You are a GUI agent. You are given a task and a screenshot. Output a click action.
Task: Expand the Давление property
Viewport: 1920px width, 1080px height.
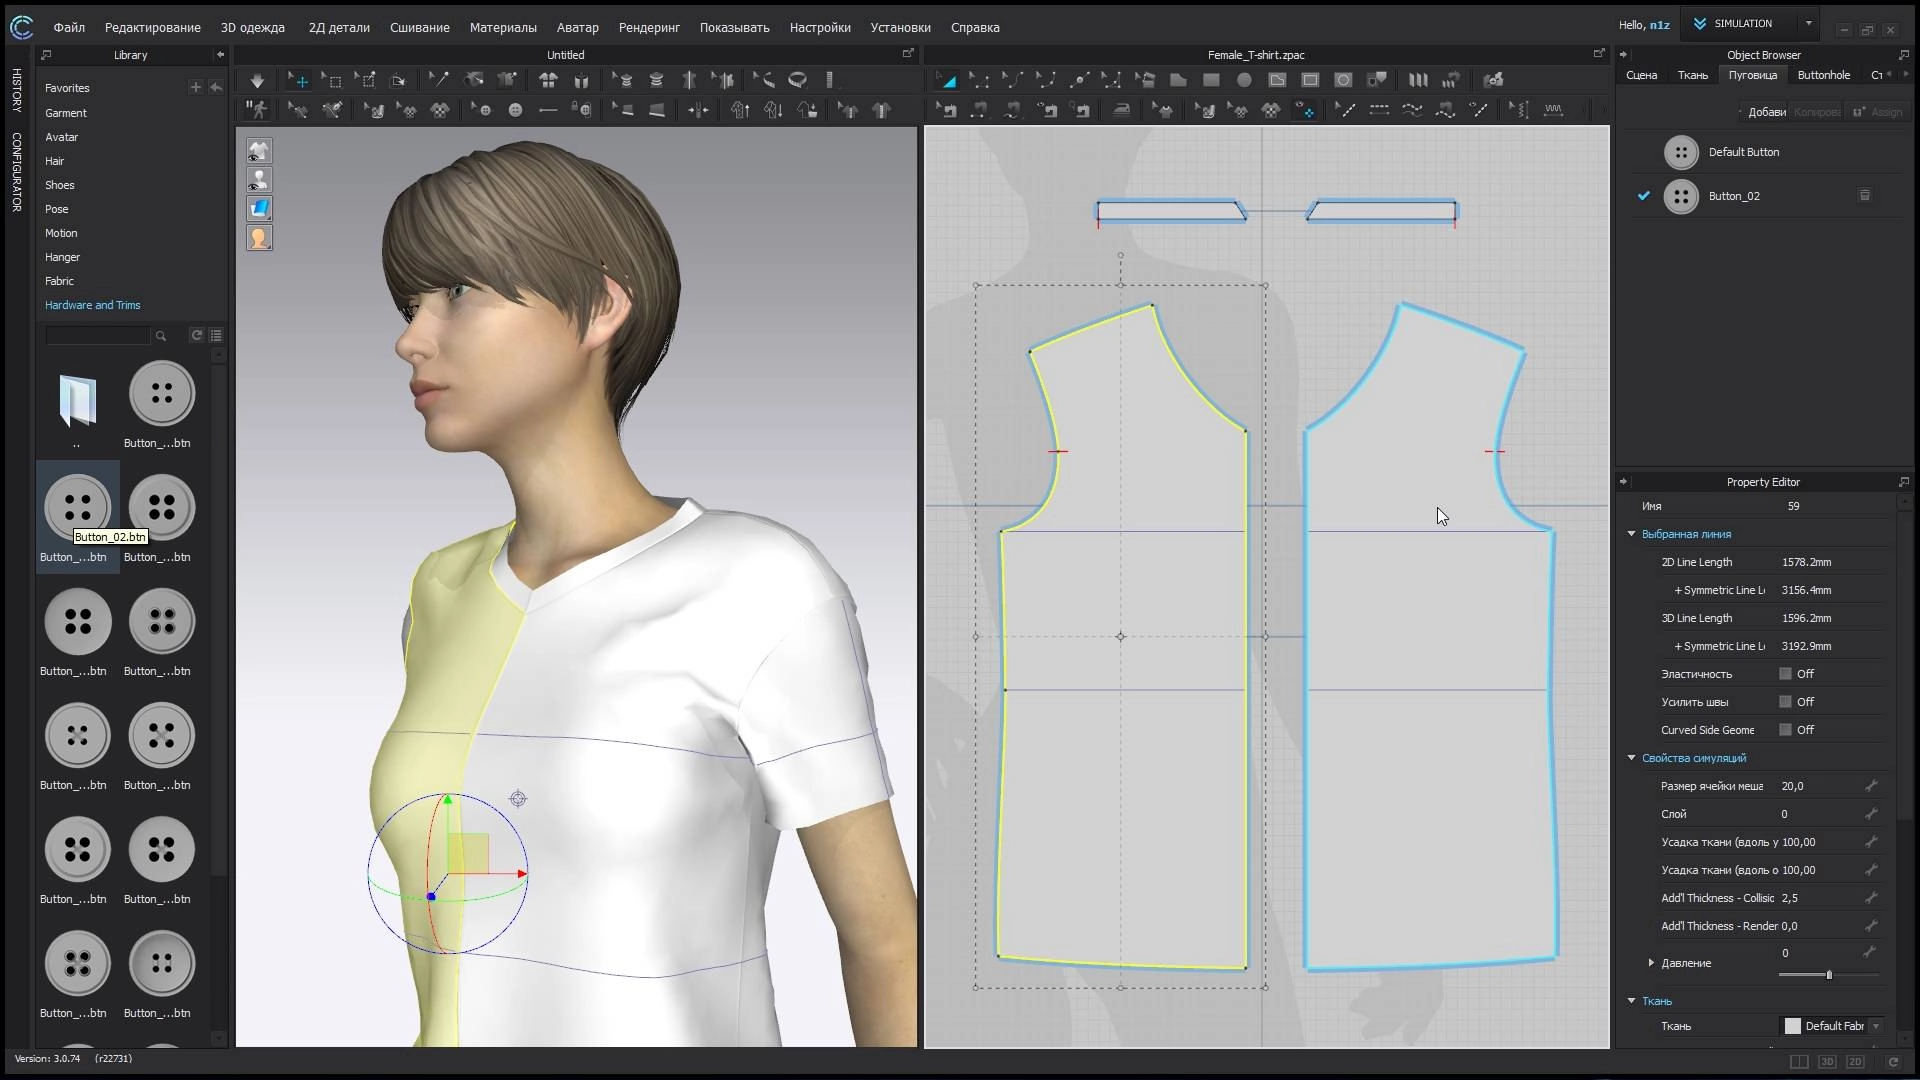tap(1651, 963)
